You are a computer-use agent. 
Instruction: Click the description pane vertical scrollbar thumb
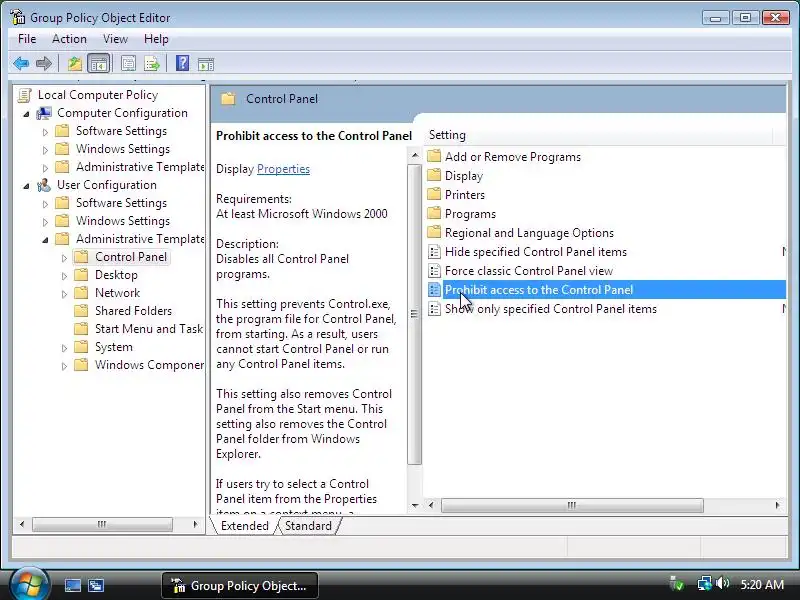click(x=414, y=314)
